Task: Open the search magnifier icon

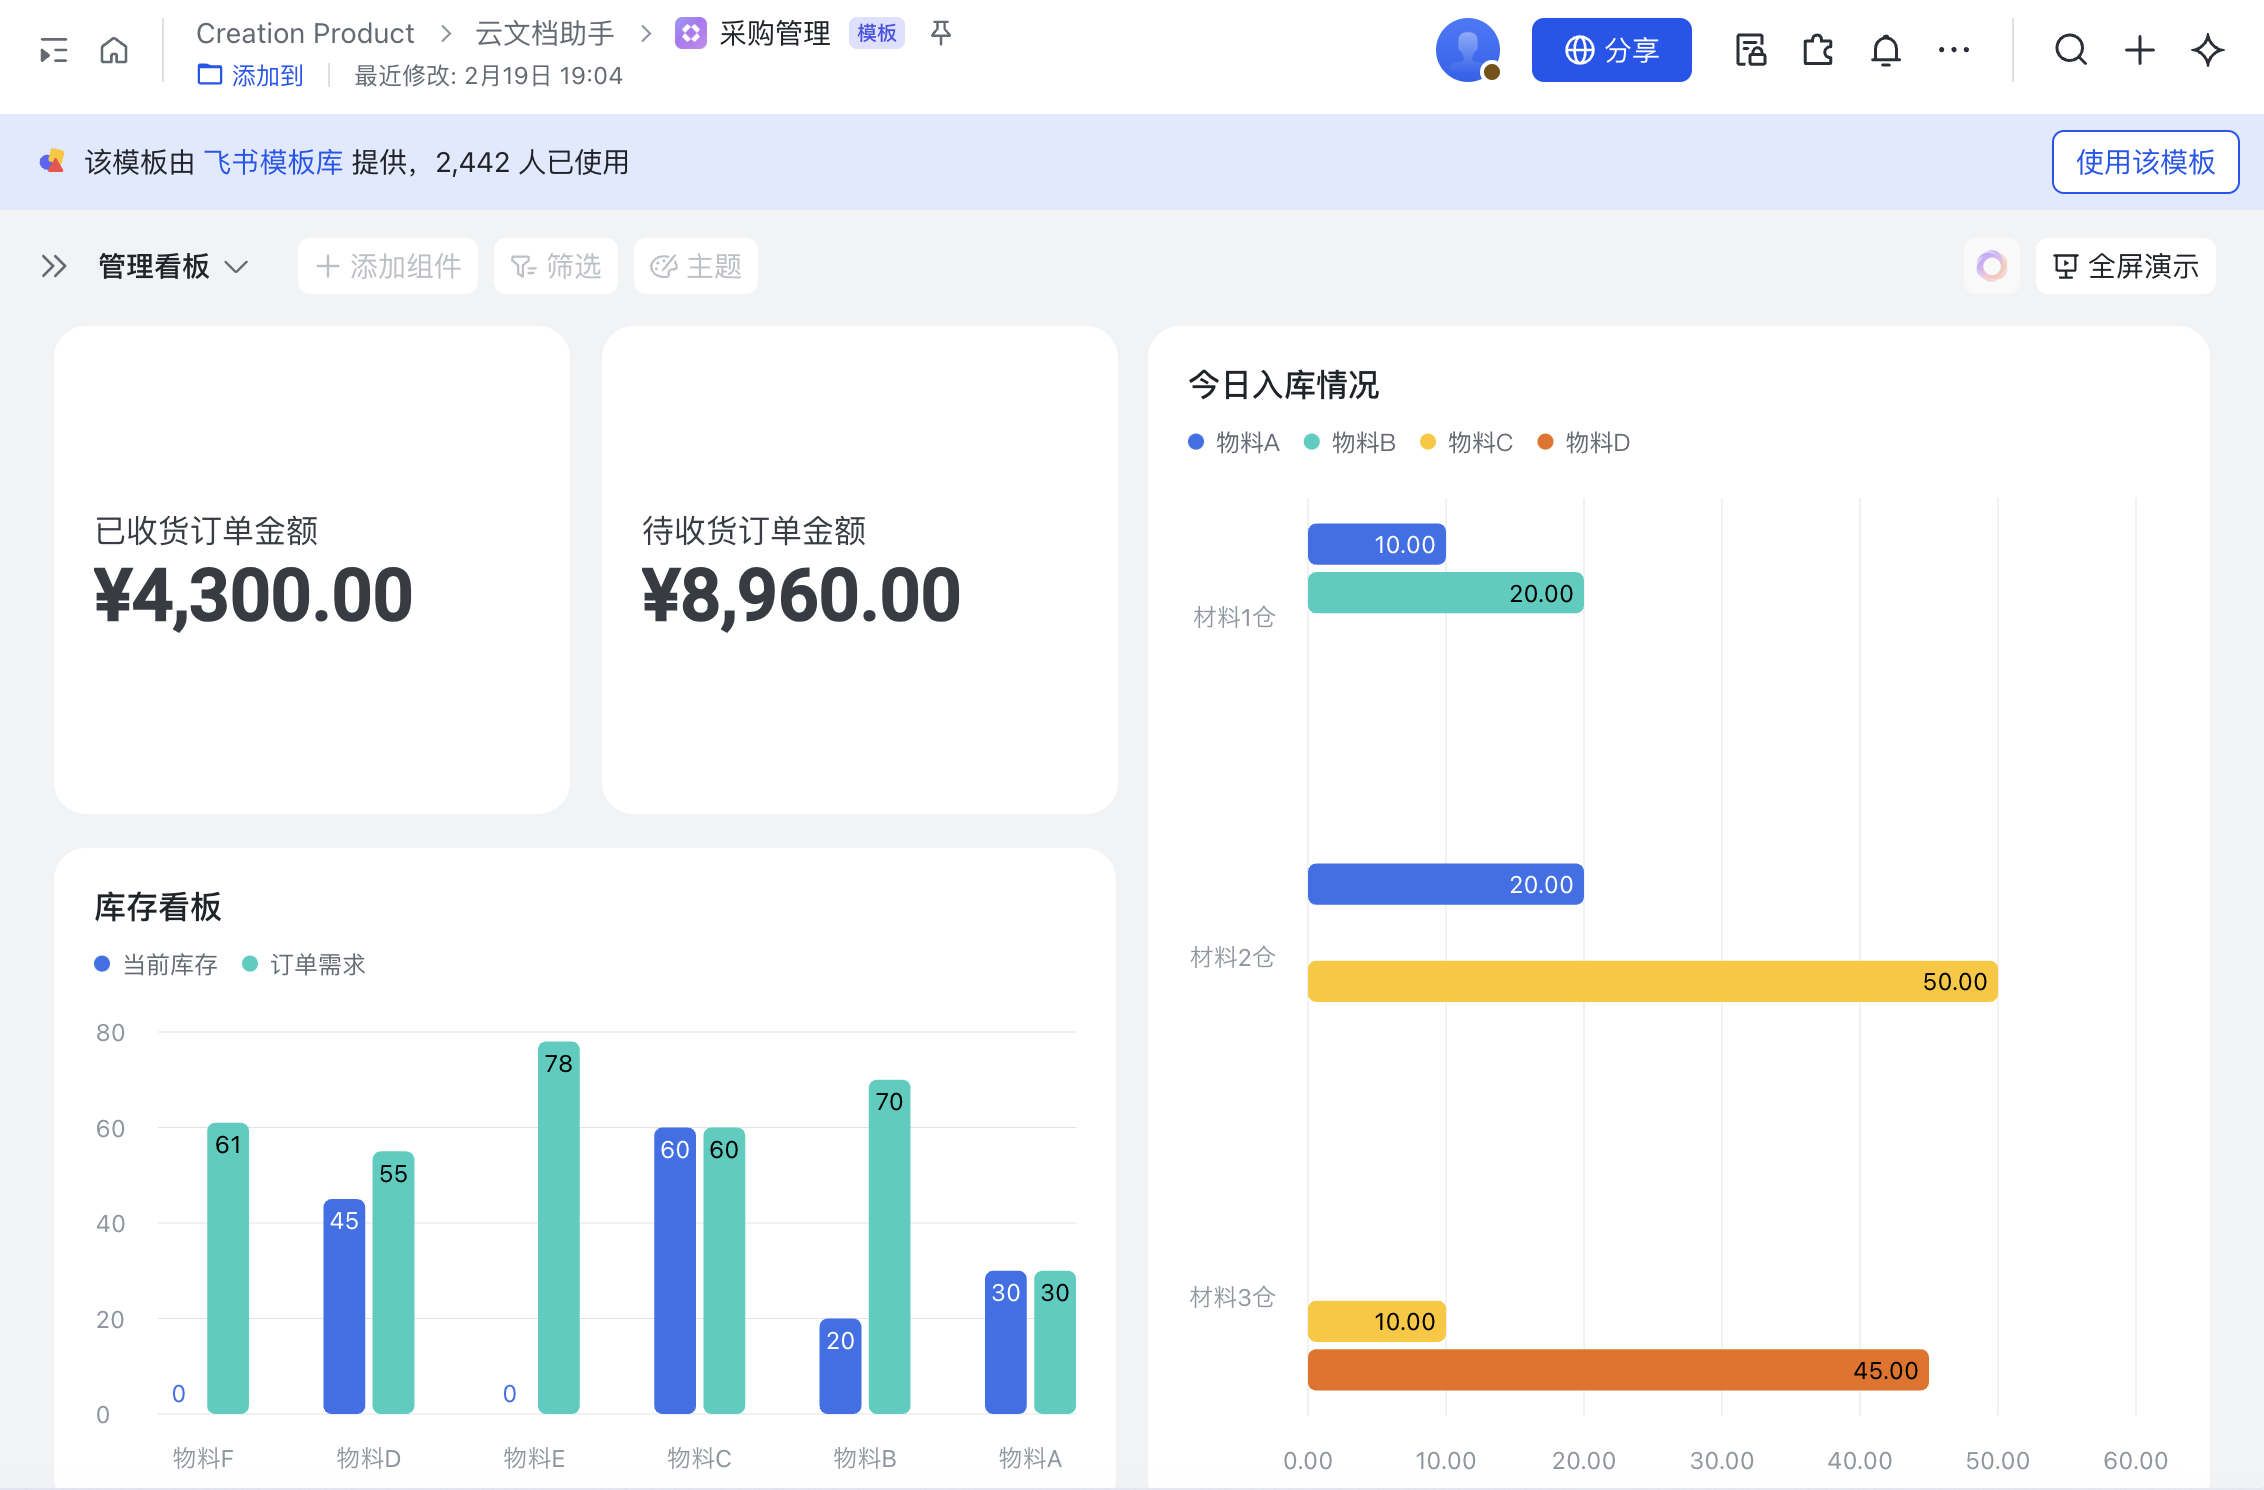Action: 2070,50
